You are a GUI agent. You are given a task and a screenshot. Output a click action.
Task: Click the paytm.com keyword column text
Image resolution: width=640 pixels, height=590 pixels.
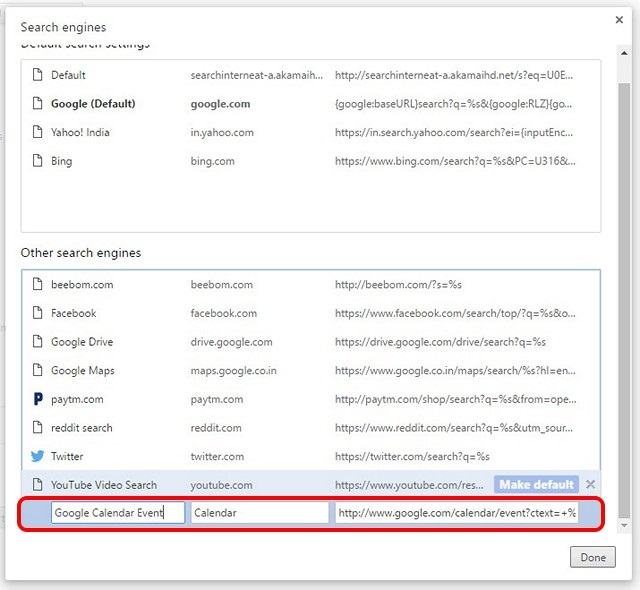[217, 399]
